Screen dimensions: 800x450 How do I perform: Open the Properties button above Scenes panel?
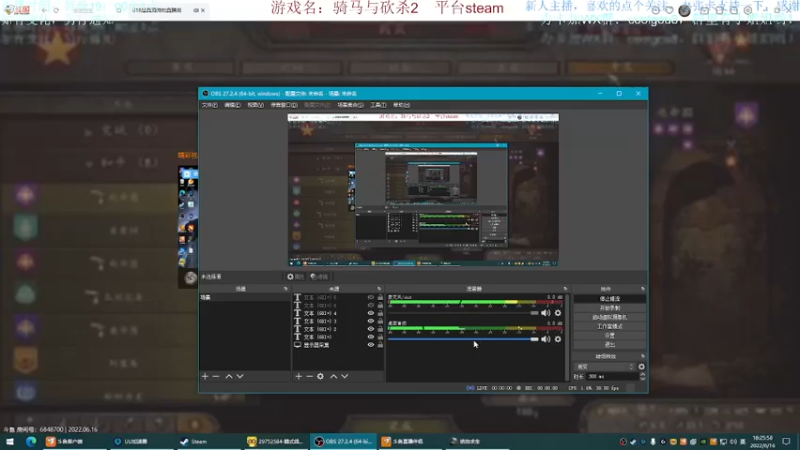tap(295, 277)
